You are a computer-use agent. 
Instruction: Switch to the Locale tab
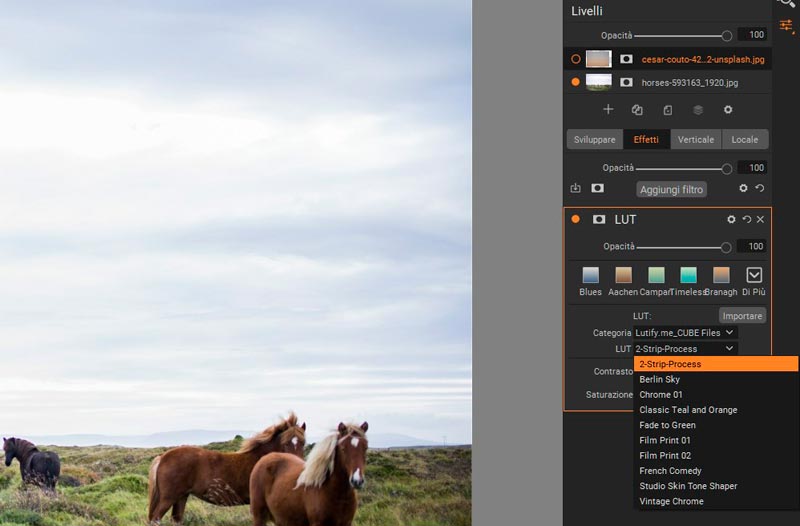745,139
